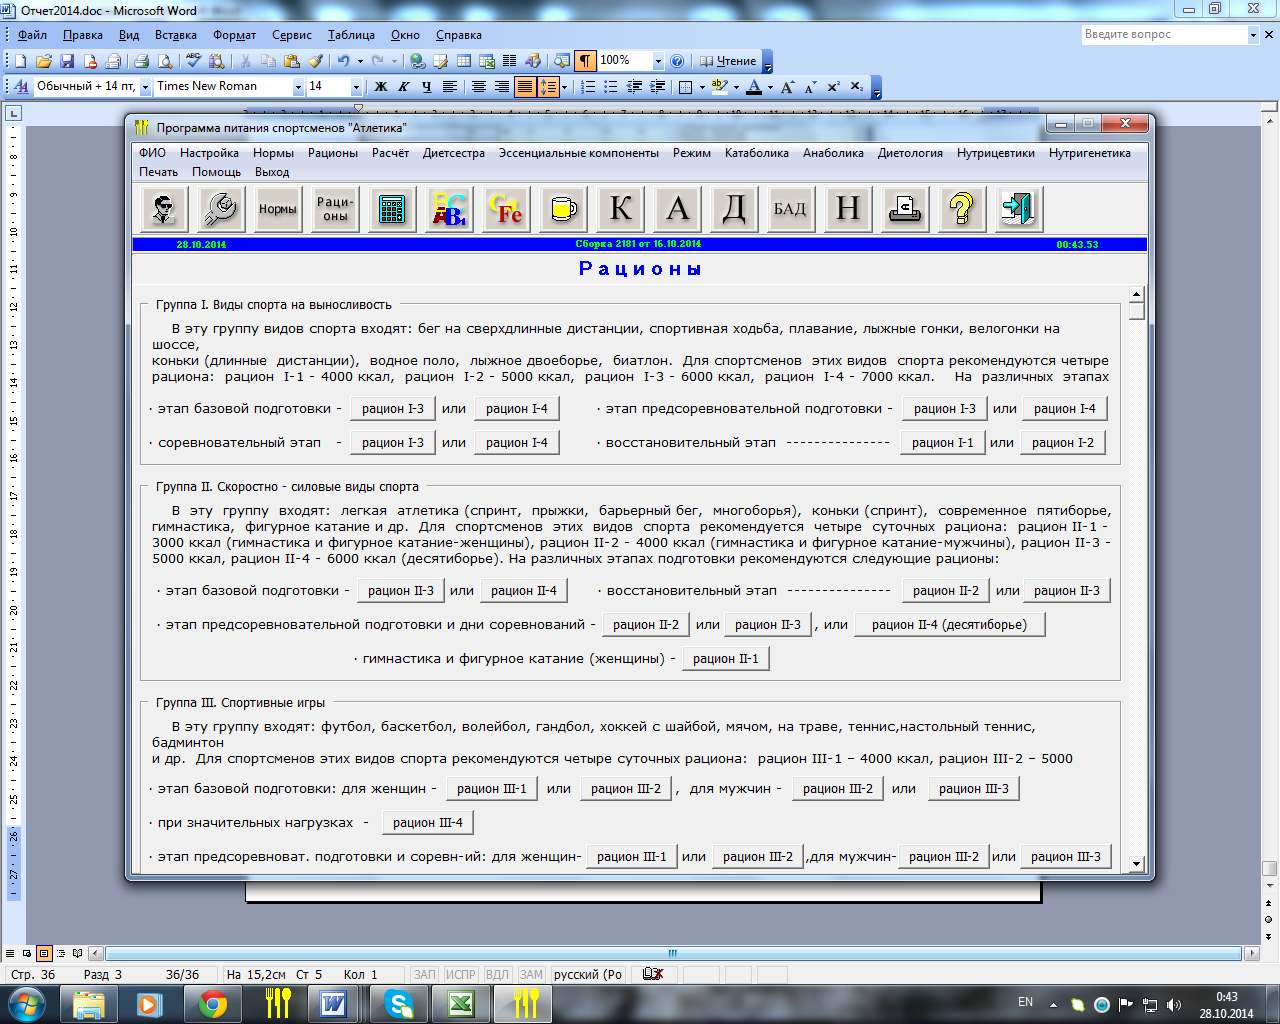This screenshot has width=1280, height=1024.
Task: Enable center alignment in Word
Action: point(479,87)
